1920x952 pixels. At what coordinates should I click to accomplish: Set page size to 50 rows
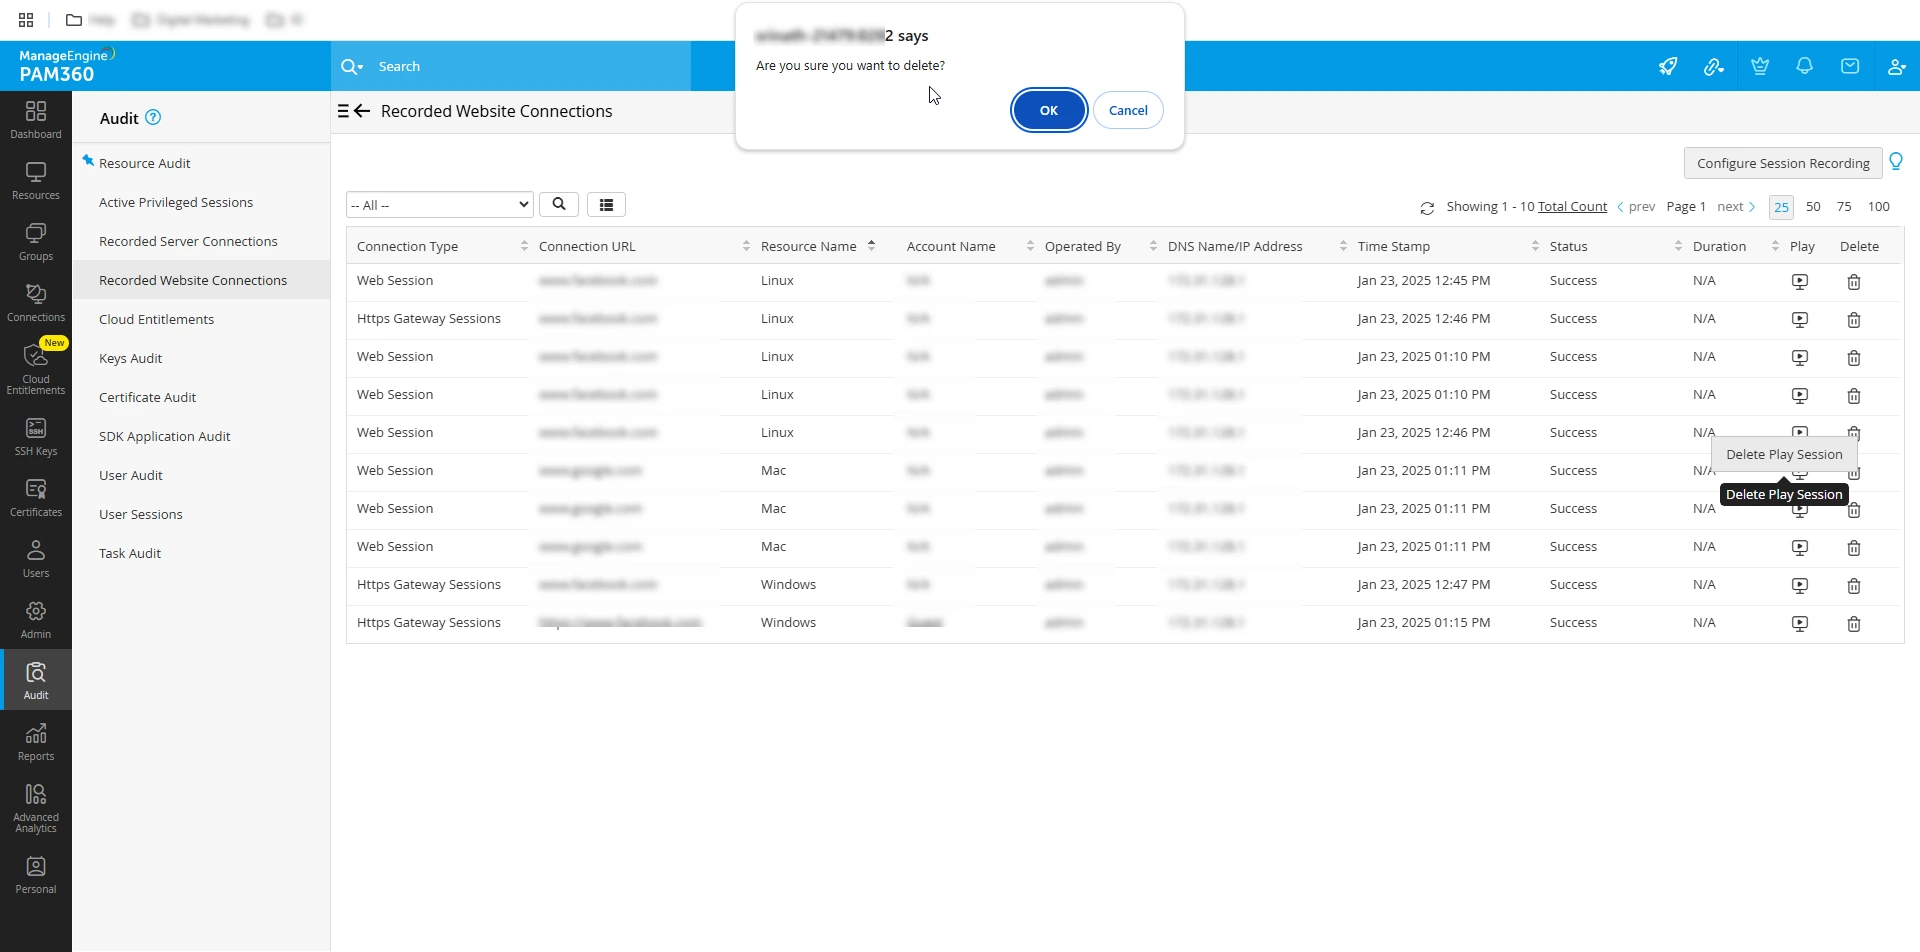point(1813,207)
